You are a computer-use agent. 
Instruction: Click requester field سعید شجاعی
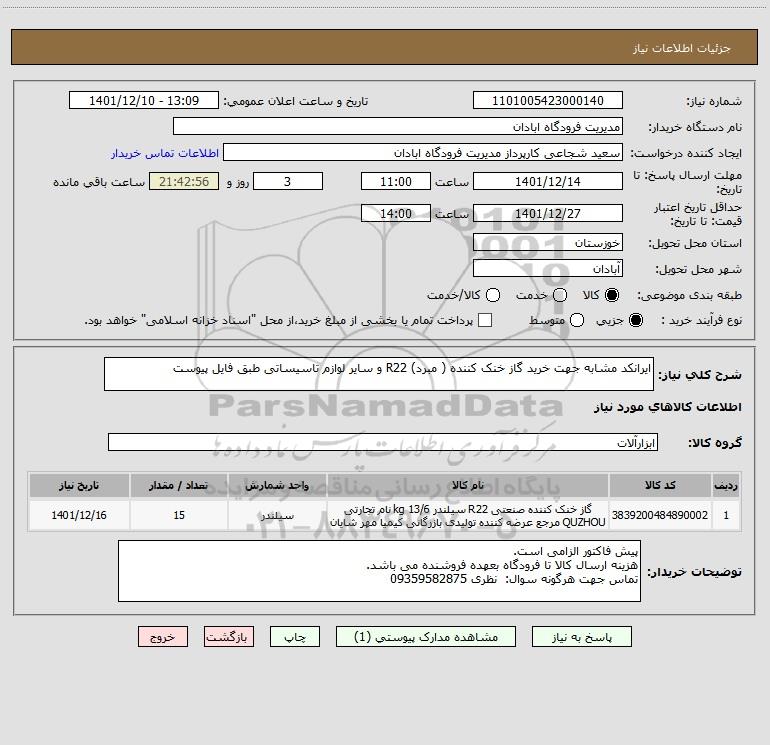tap(423, 153)
